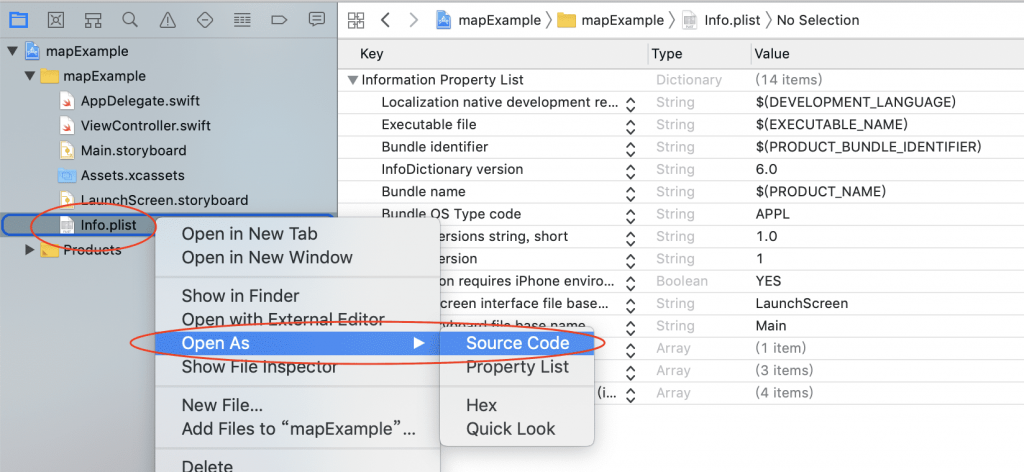Choose Add Files to “mapExample”…

pyautogui.click(x=298, y=429)
